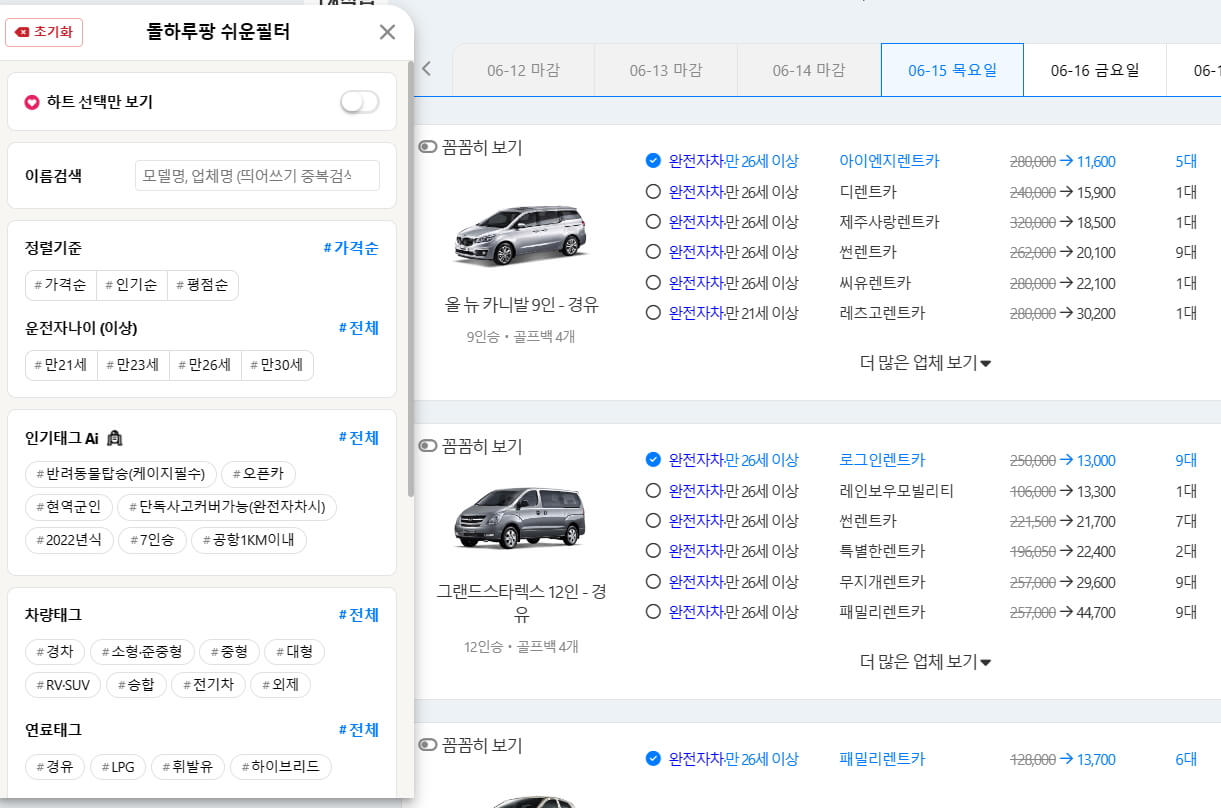Screen dimensions: 1221x808
Task: Select the #대형 vehicle tag
Action: [x=294, y=652]
